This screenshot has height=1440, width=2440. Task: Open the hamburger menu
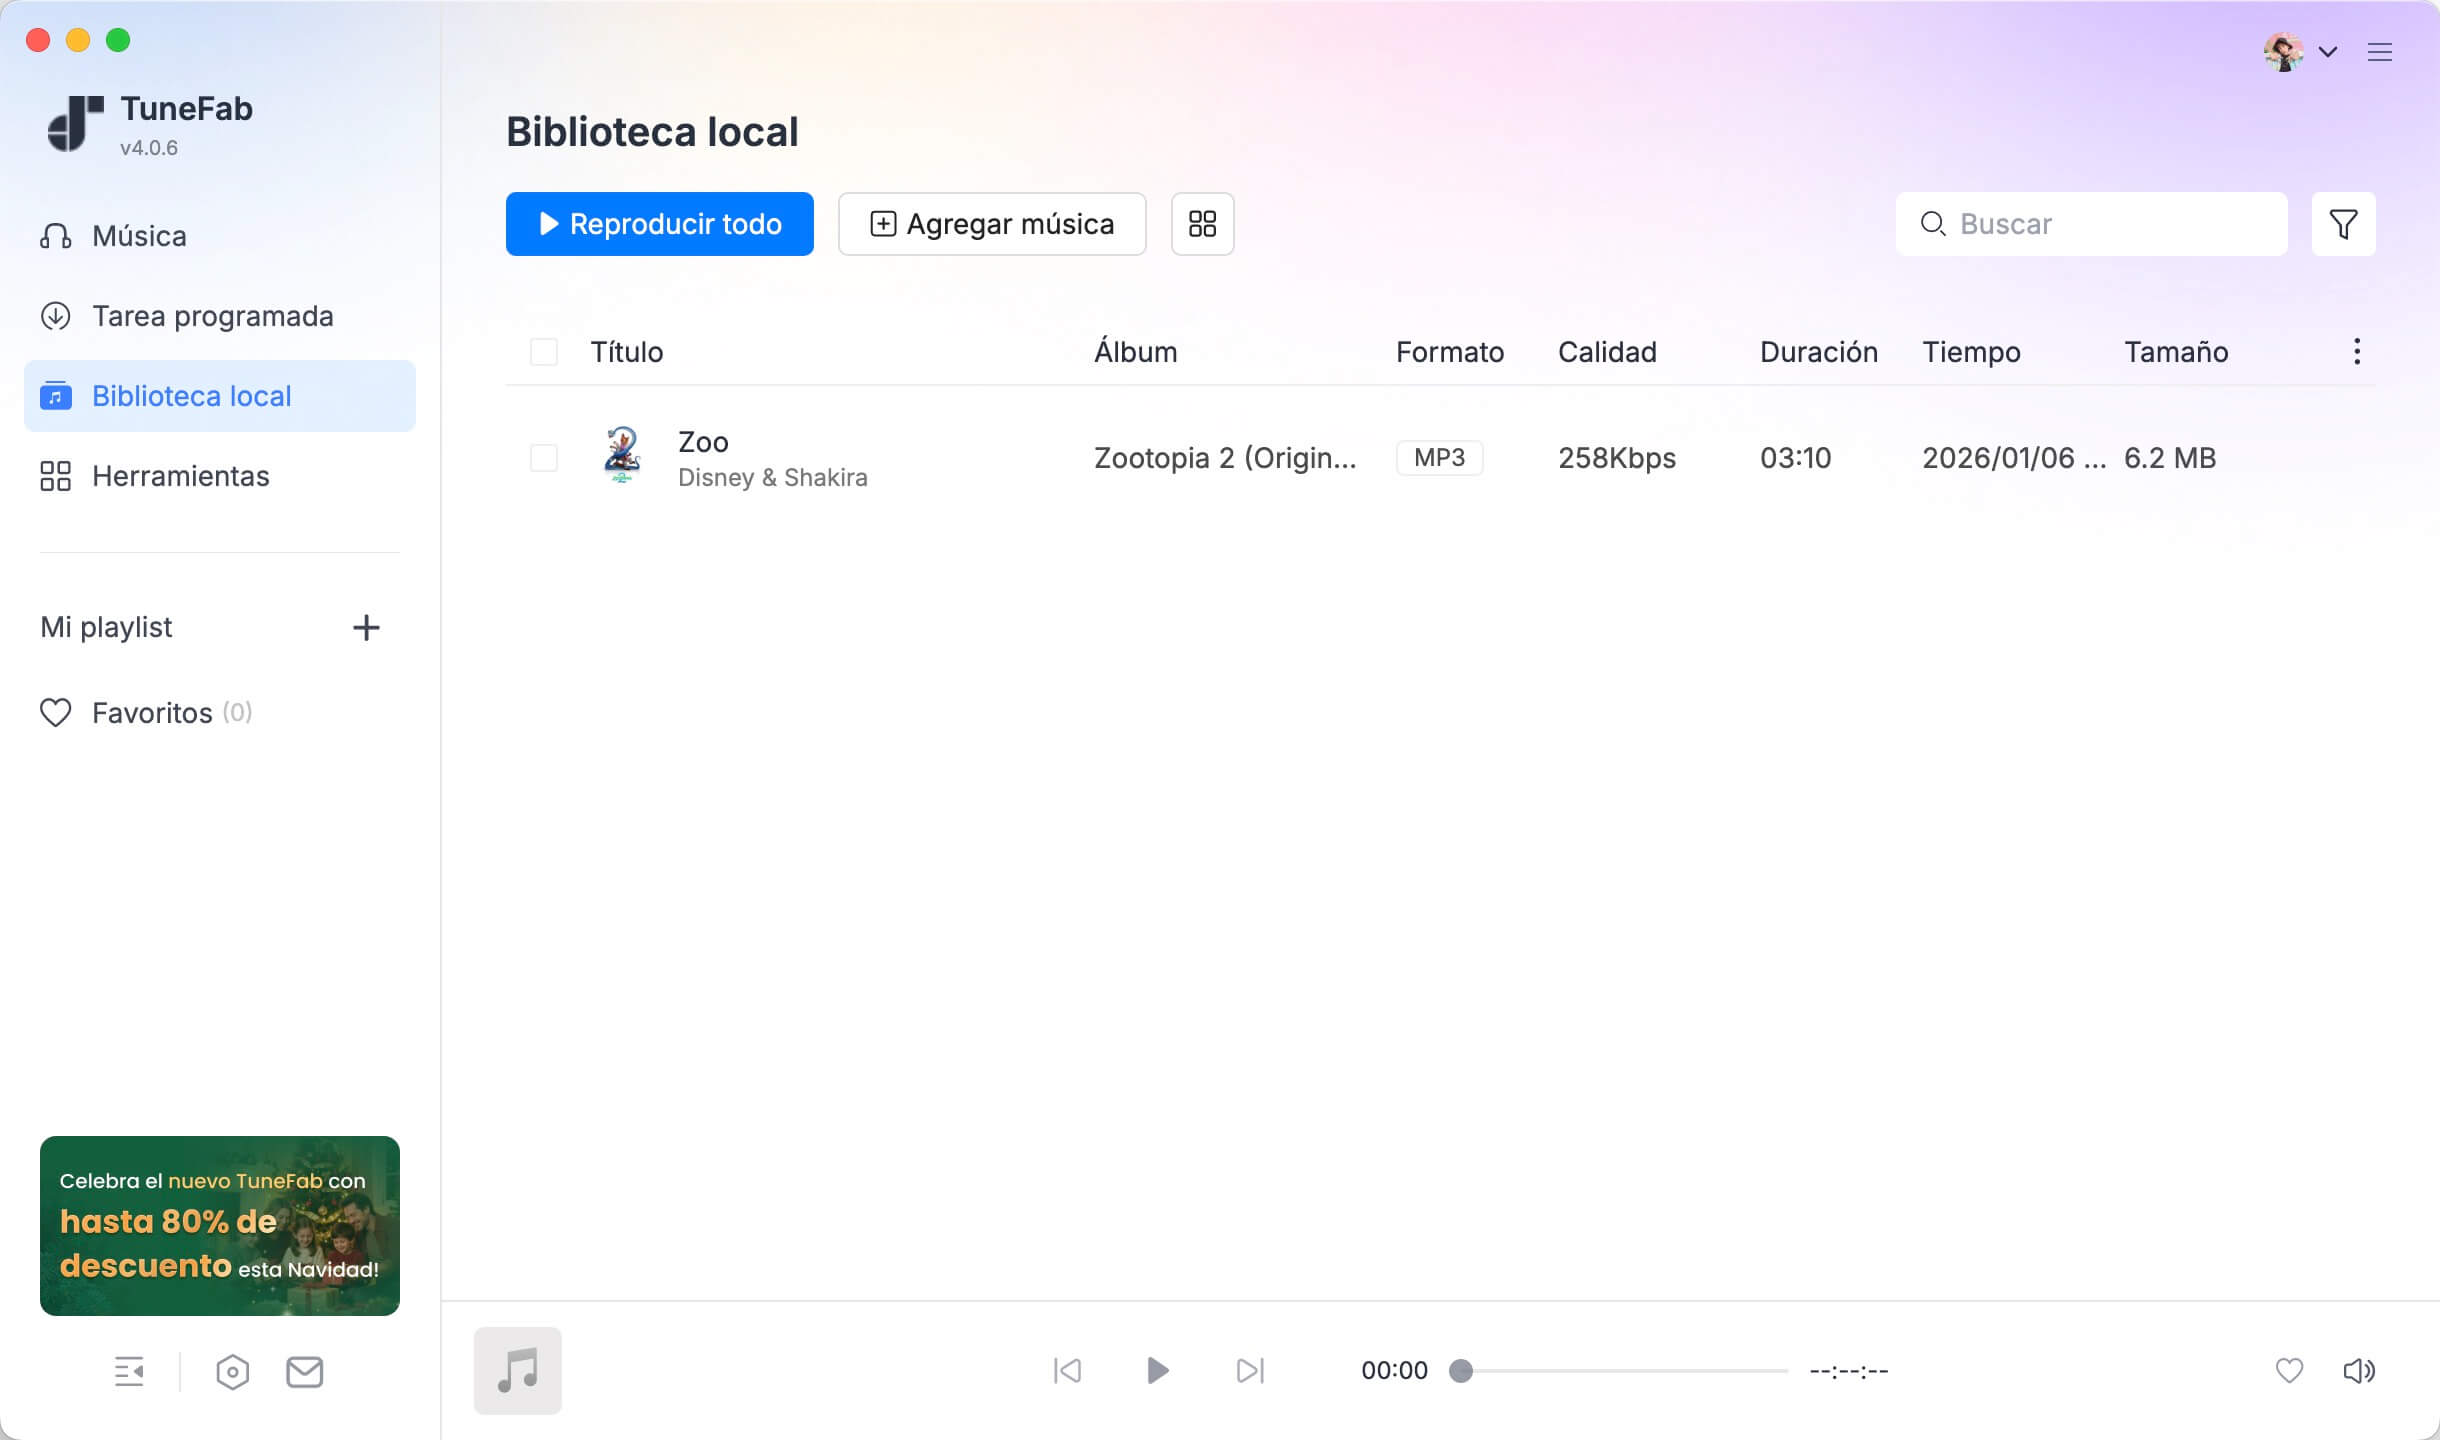2379,52
